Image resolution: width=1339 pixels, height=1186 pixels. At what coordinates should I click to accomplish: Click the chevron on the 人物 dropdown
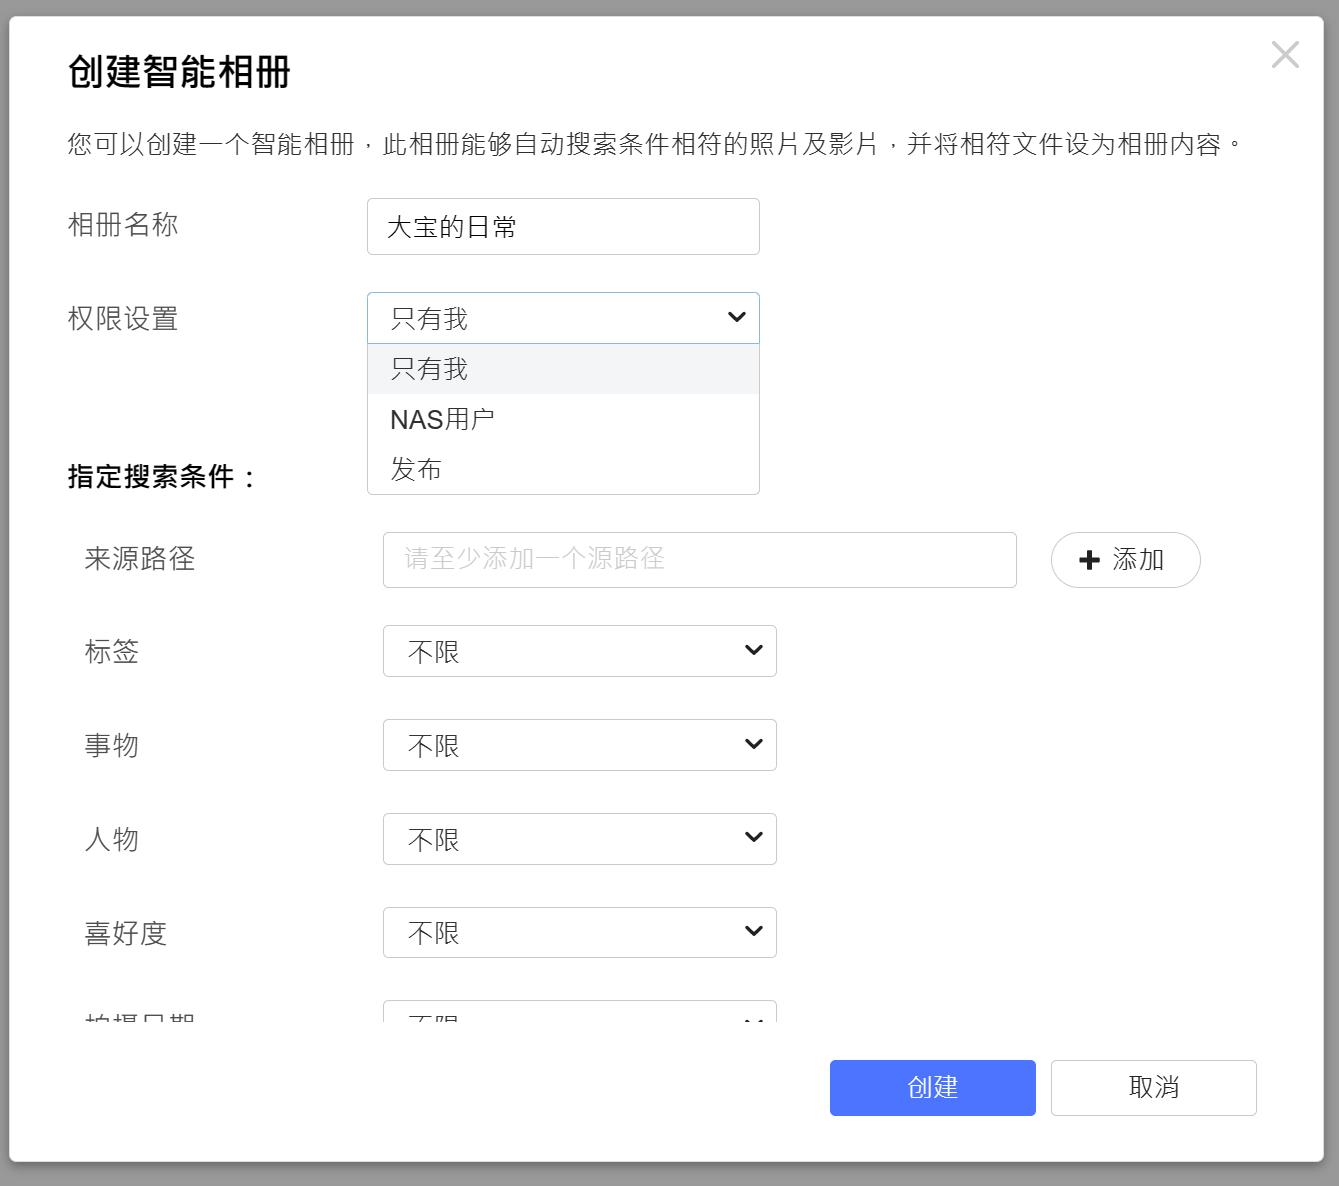tap(753, 838)
